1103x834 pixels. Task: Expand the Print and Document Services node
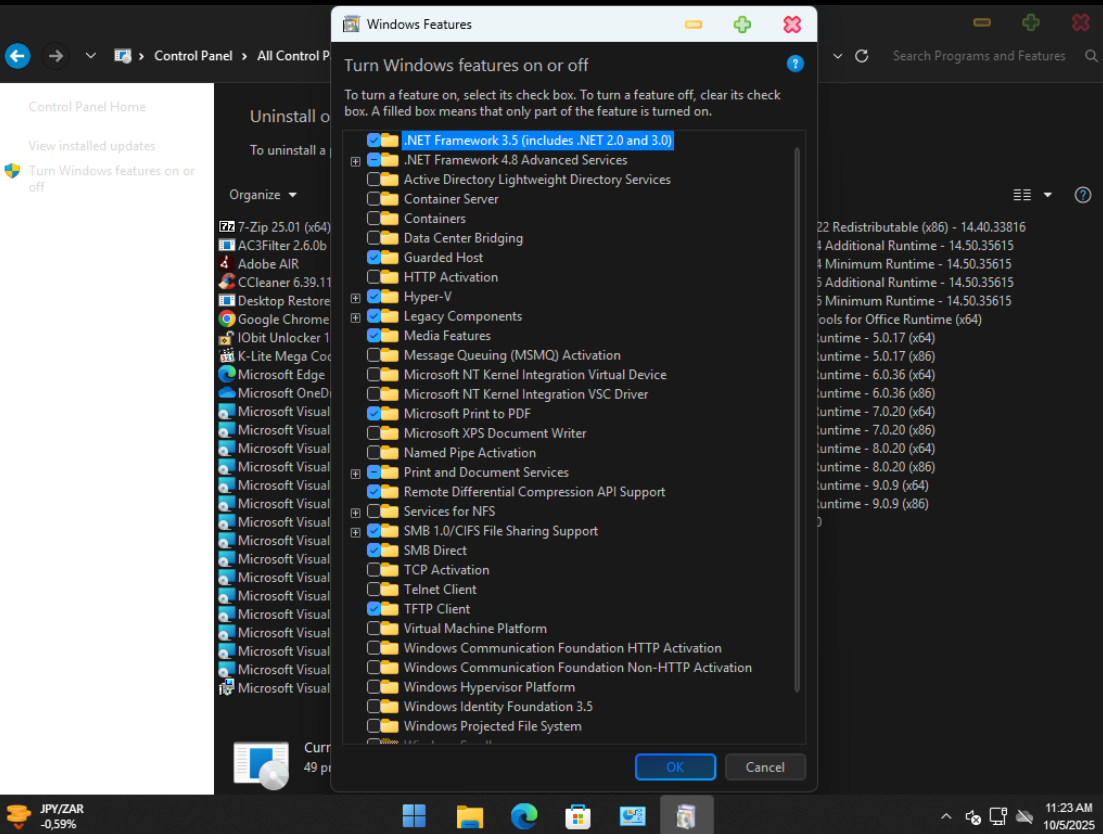pos(355,473)
